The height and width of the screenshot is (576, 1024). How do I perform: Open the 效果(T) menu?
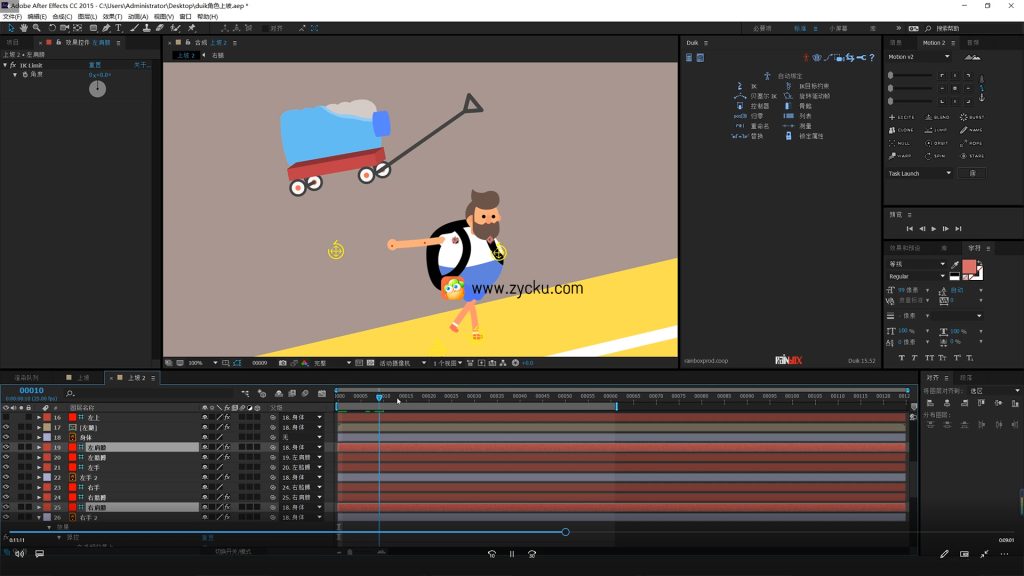click(x=112, y=17)
